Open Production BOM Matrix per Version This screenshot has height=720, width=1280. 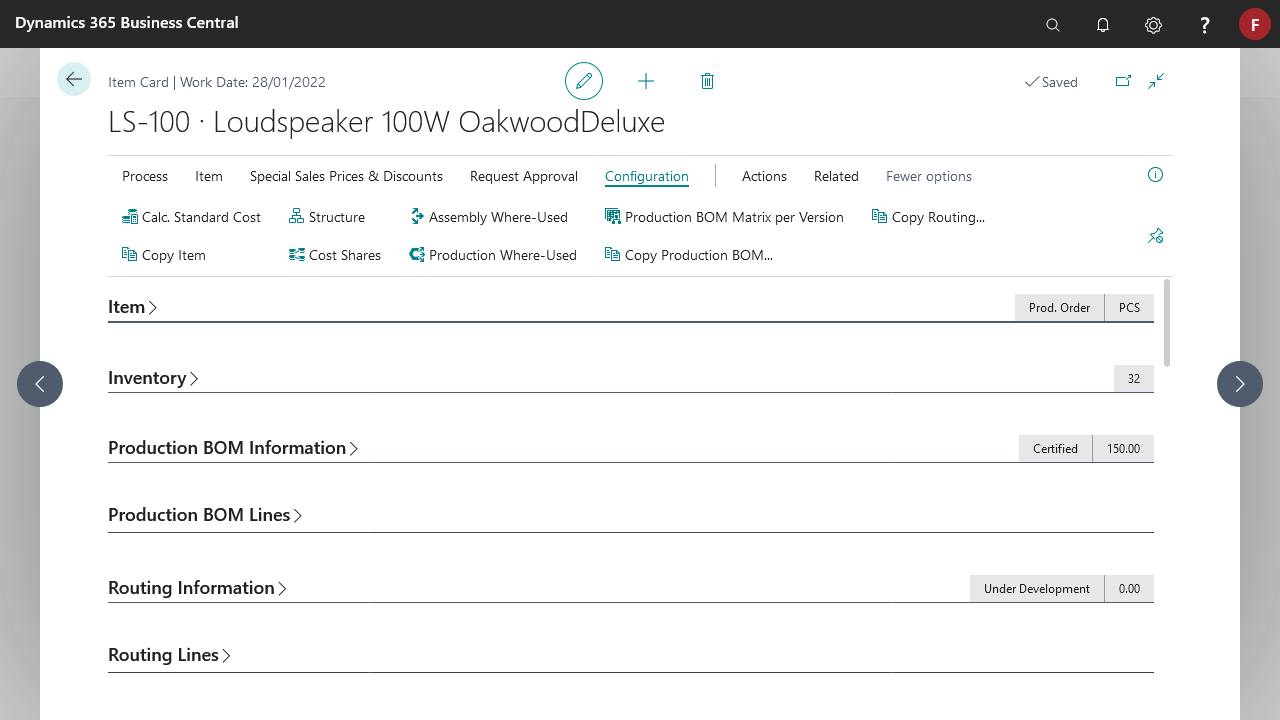724,217
